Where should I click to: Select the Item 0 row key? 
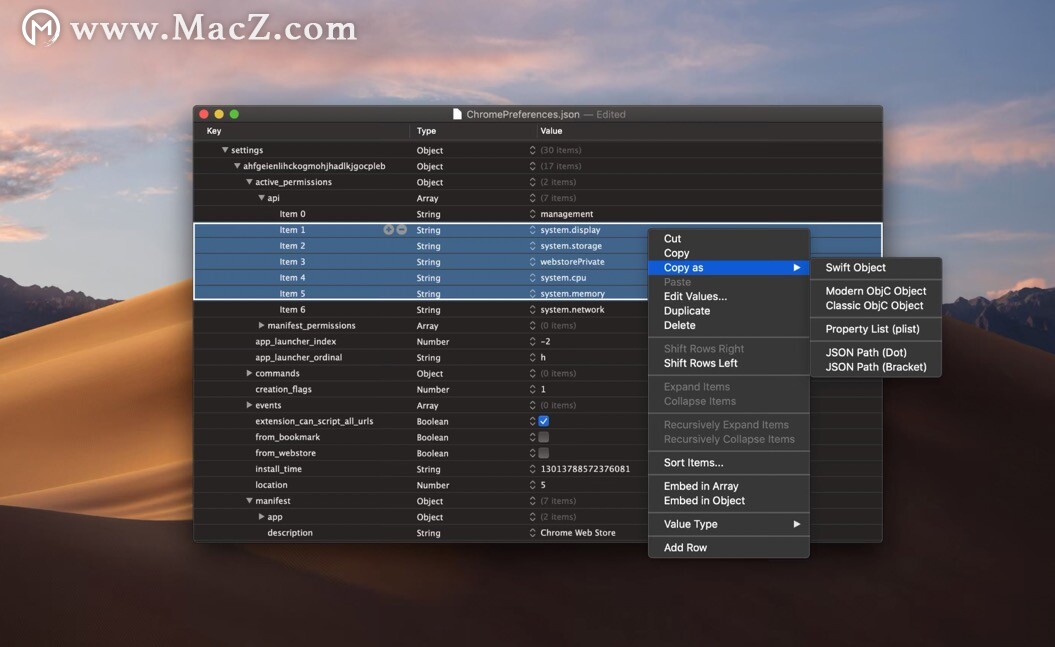pos(293,214)
